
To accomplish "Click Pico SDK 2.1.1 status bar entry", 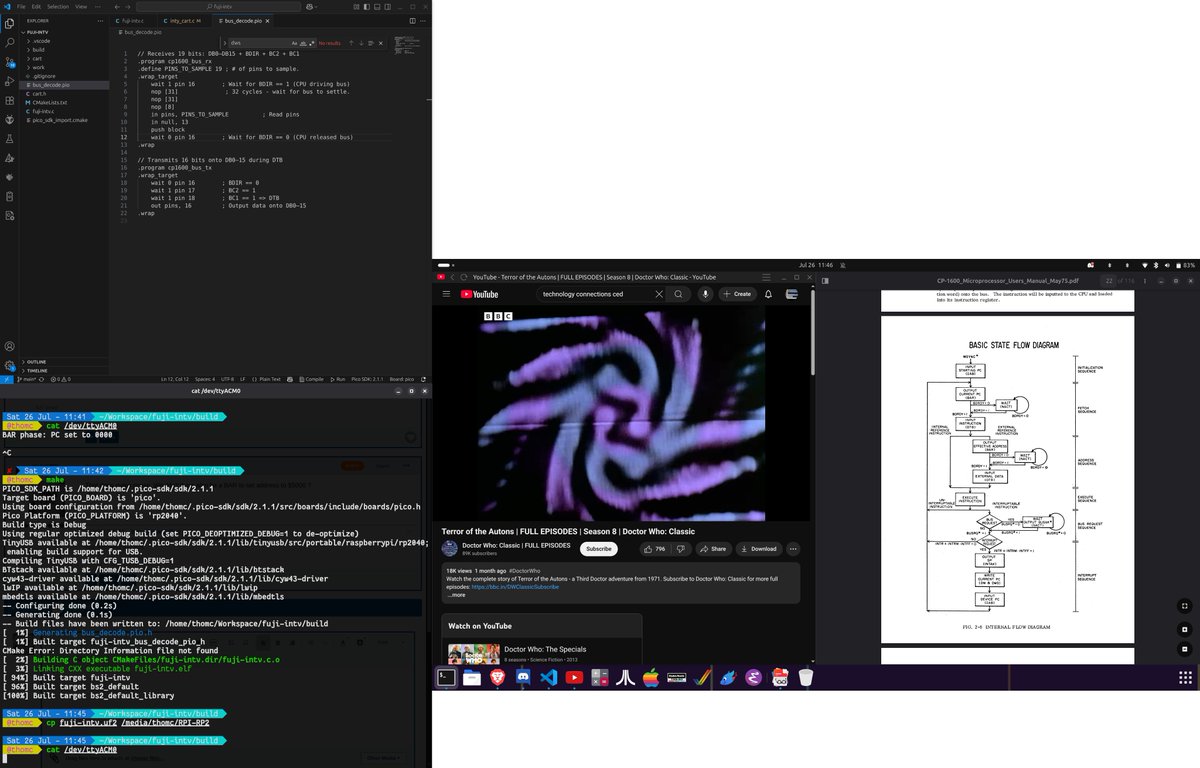I will pyautogui.click(x=367, y=379).
